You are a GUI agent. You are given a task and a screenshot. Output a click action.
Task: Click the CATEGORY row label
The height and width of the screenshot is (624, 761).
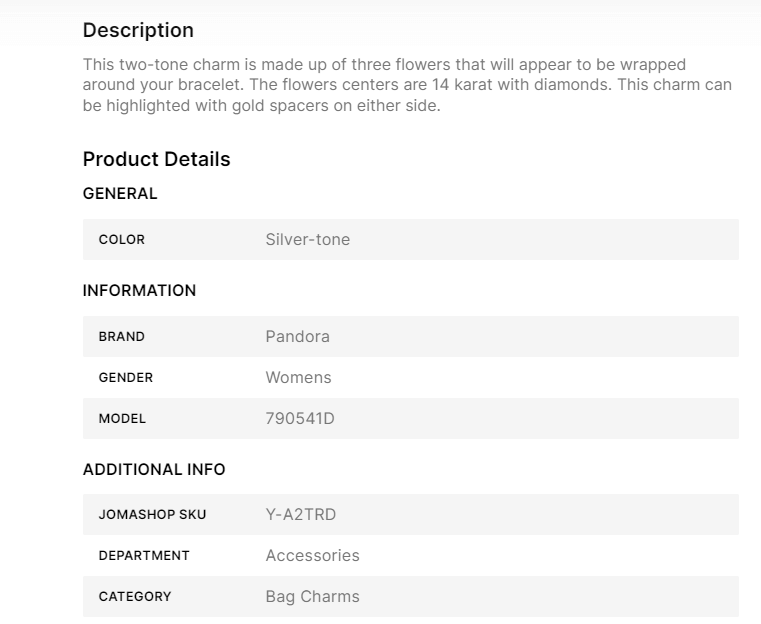point(134,597)
